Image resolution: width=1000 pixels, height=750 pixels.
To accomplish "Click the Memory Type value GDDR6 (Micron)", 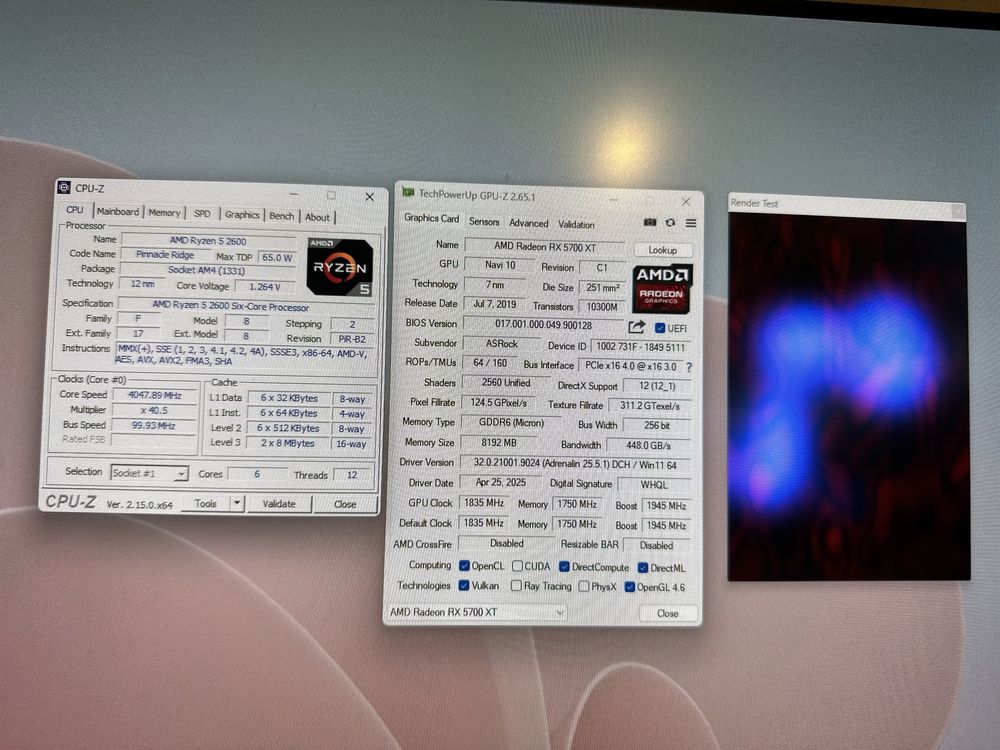I will 511,422.
